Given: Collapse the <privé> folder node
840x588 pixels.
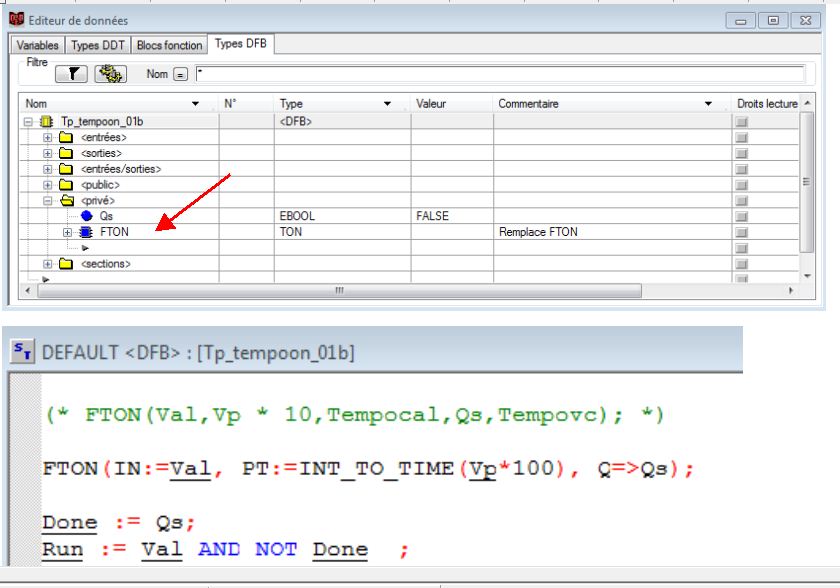Looking at the screenshot, I should 48,200.
